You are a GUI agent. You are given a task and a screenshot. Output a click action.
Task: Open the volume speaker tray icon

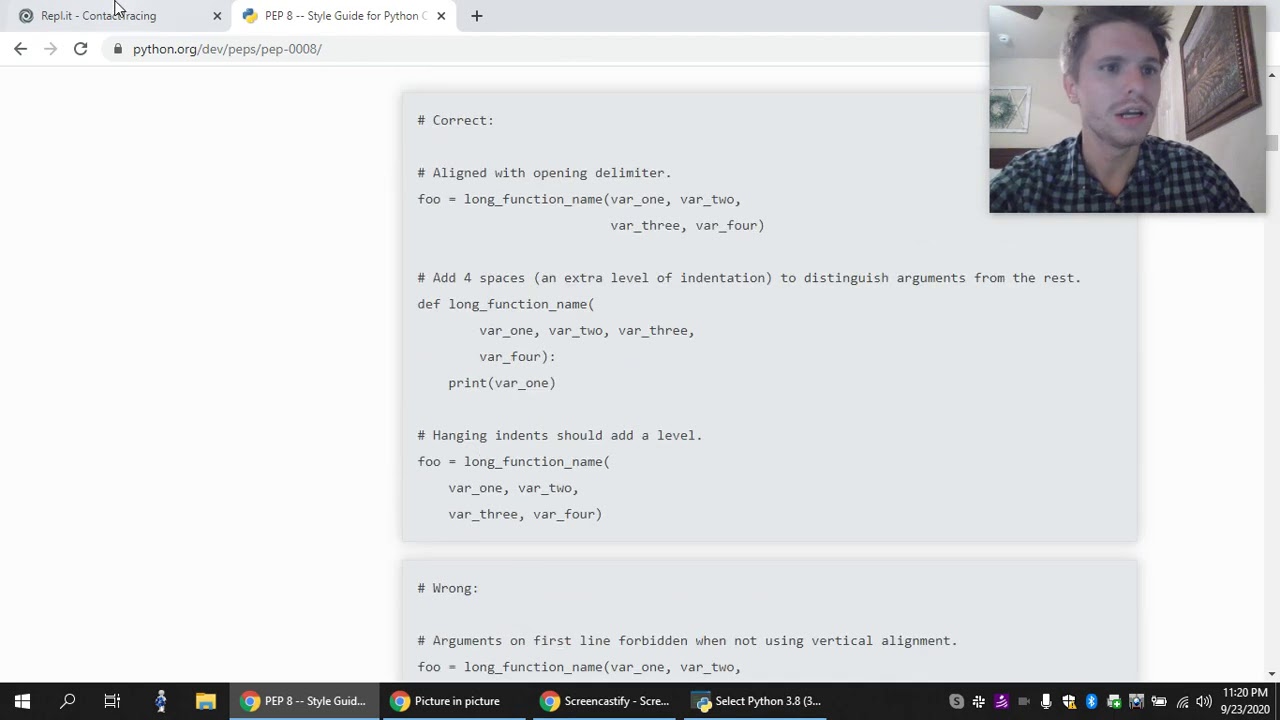click(x=1204, y=701)
